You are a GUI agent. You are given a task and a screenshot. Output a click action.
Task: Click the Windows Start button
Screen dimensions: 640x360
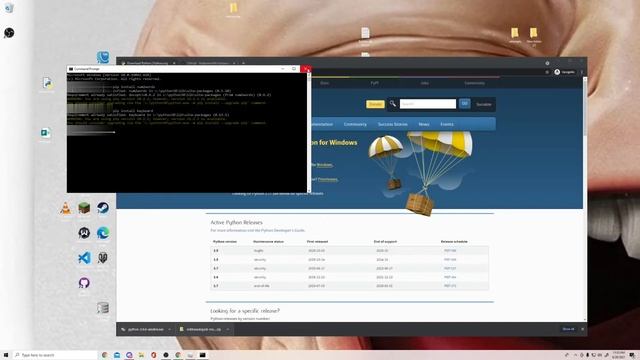coord(6,355)
